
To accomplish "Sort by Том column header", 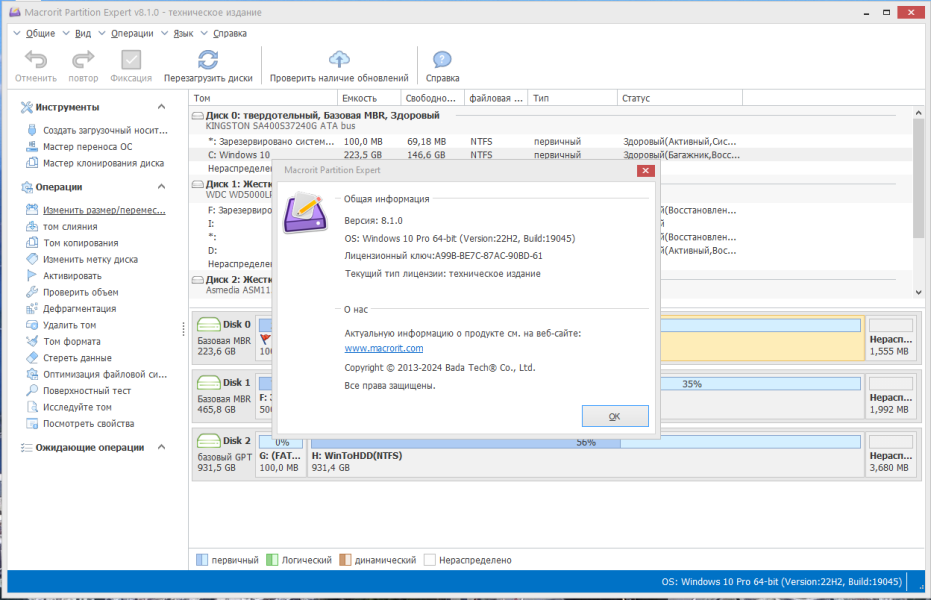I will [264, 98].
